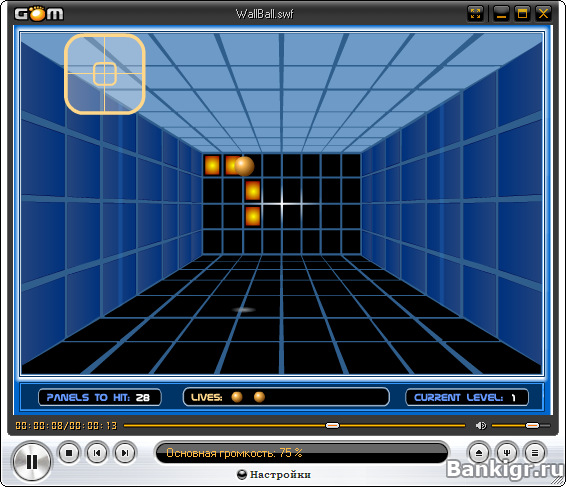
Task: Open the playlist icon
Action: tap(535, 453)
